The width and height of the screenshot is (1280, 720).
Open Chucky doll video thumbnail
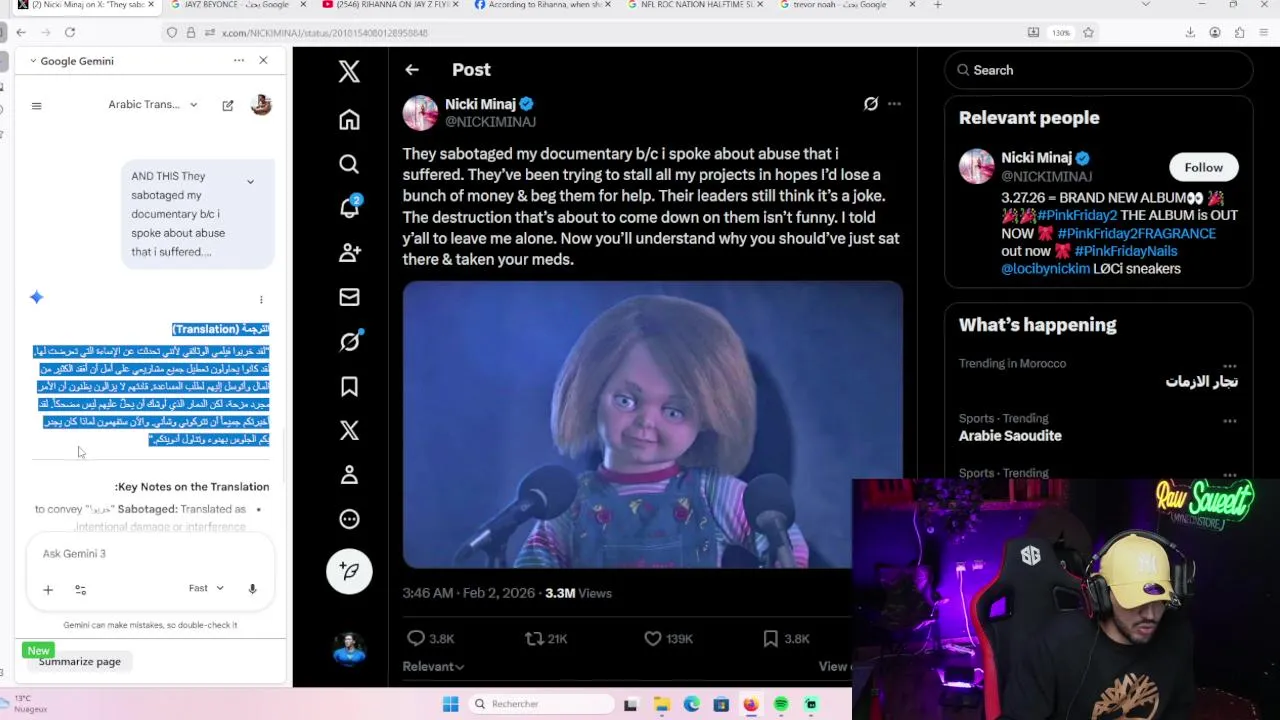pyautogui.click(x=652, y=425)
